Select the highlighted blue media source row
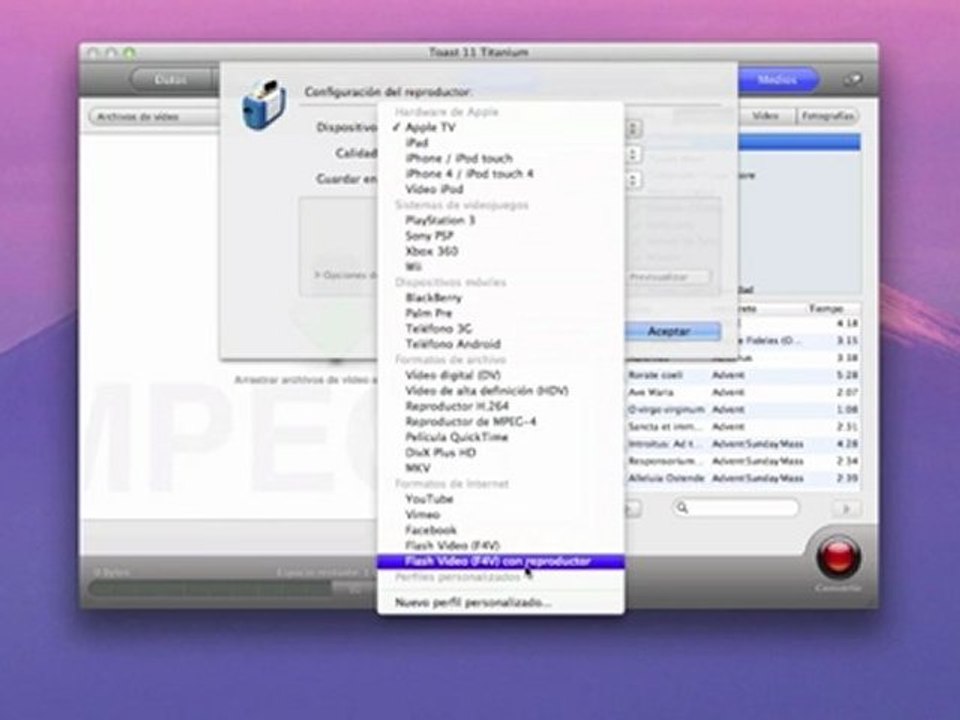The width and height of the screenshot is (960, 720). [x=800, y=143]
